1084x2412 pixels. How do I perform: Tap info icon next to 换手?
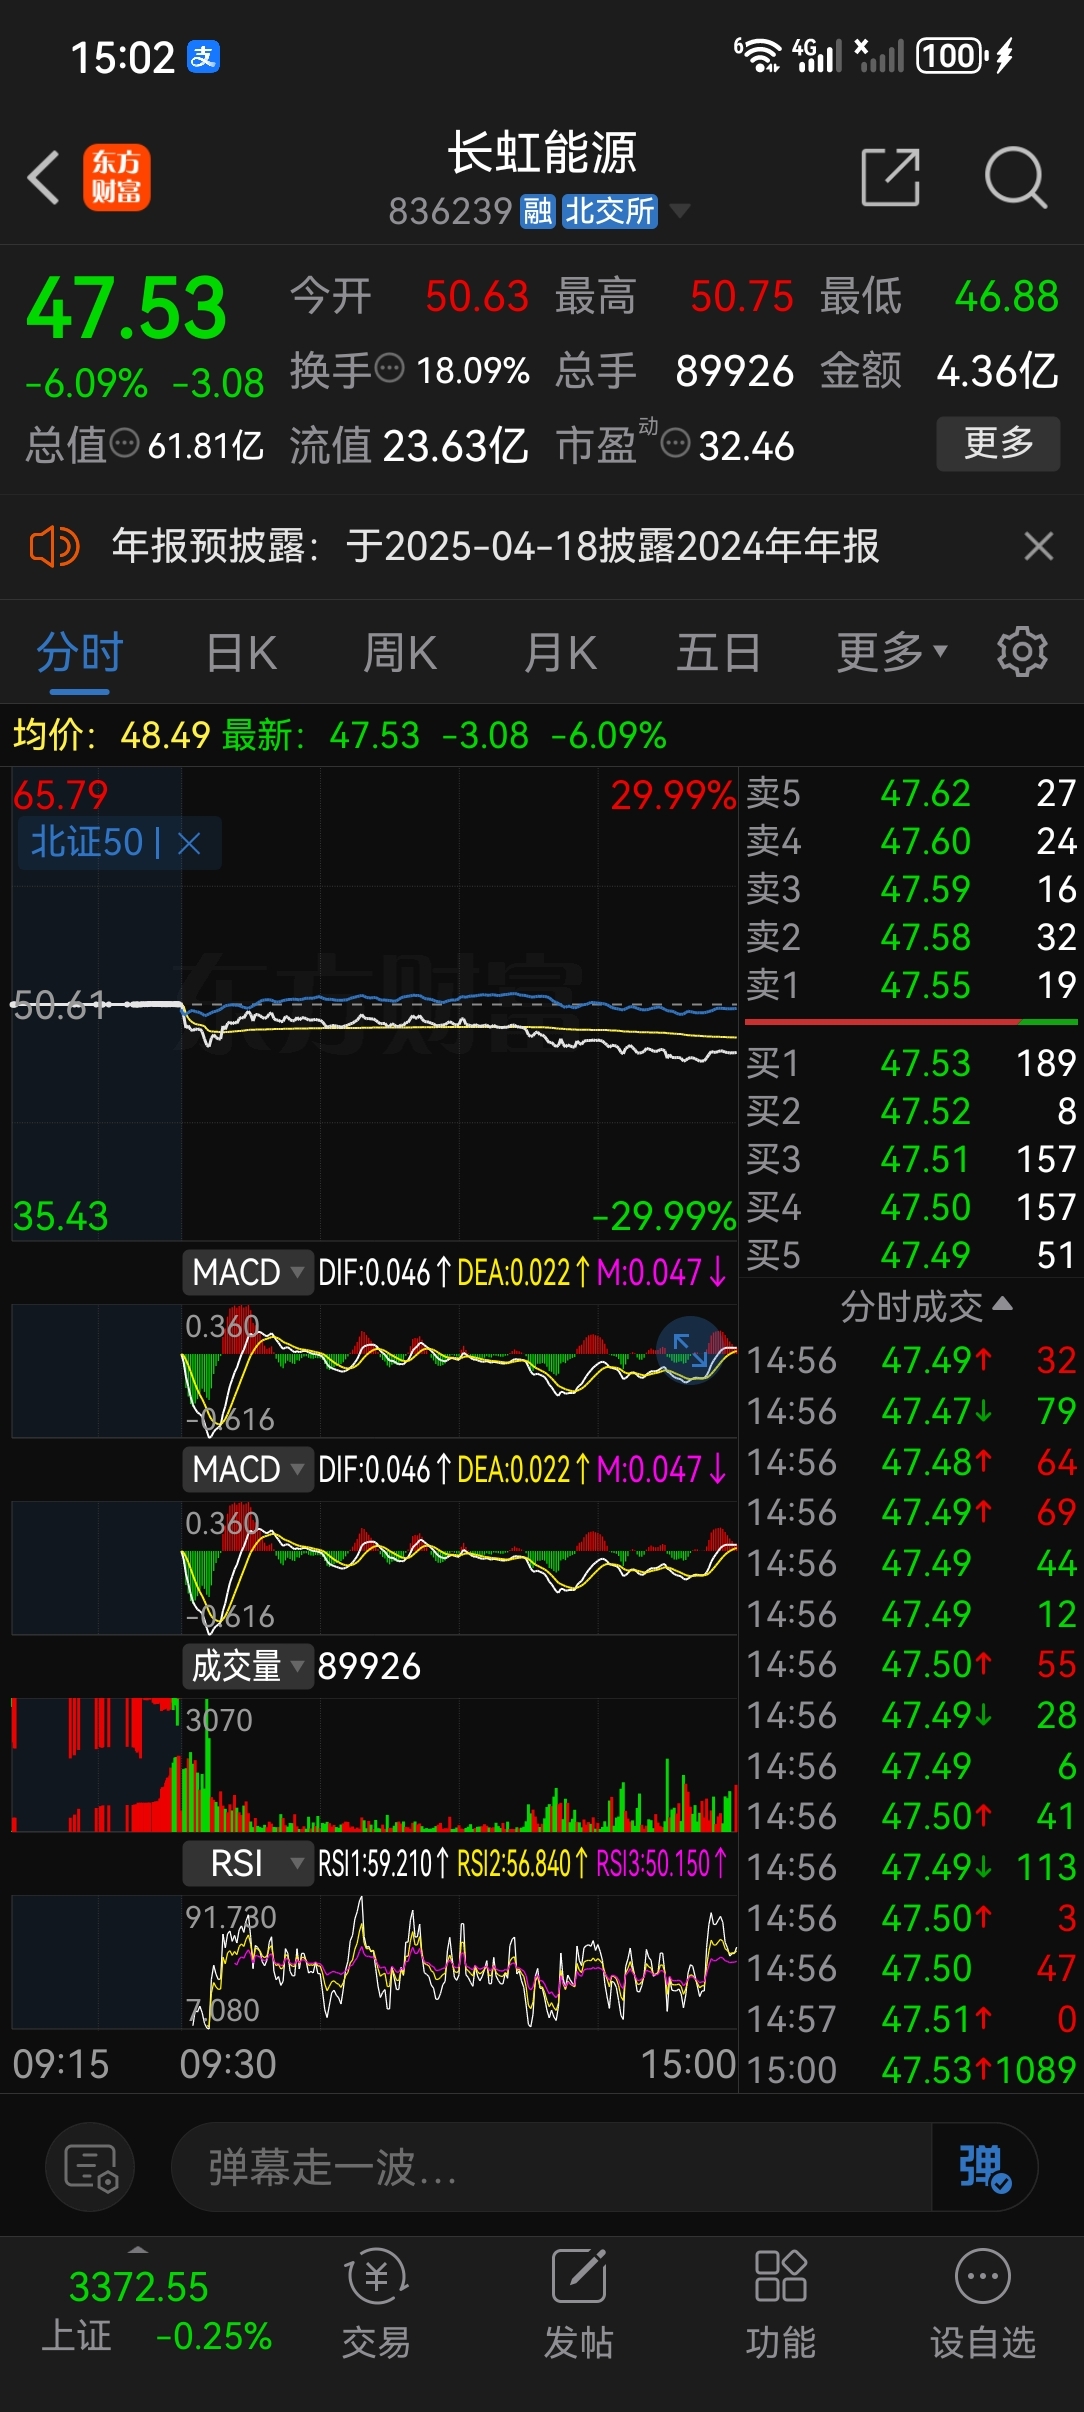389,369
